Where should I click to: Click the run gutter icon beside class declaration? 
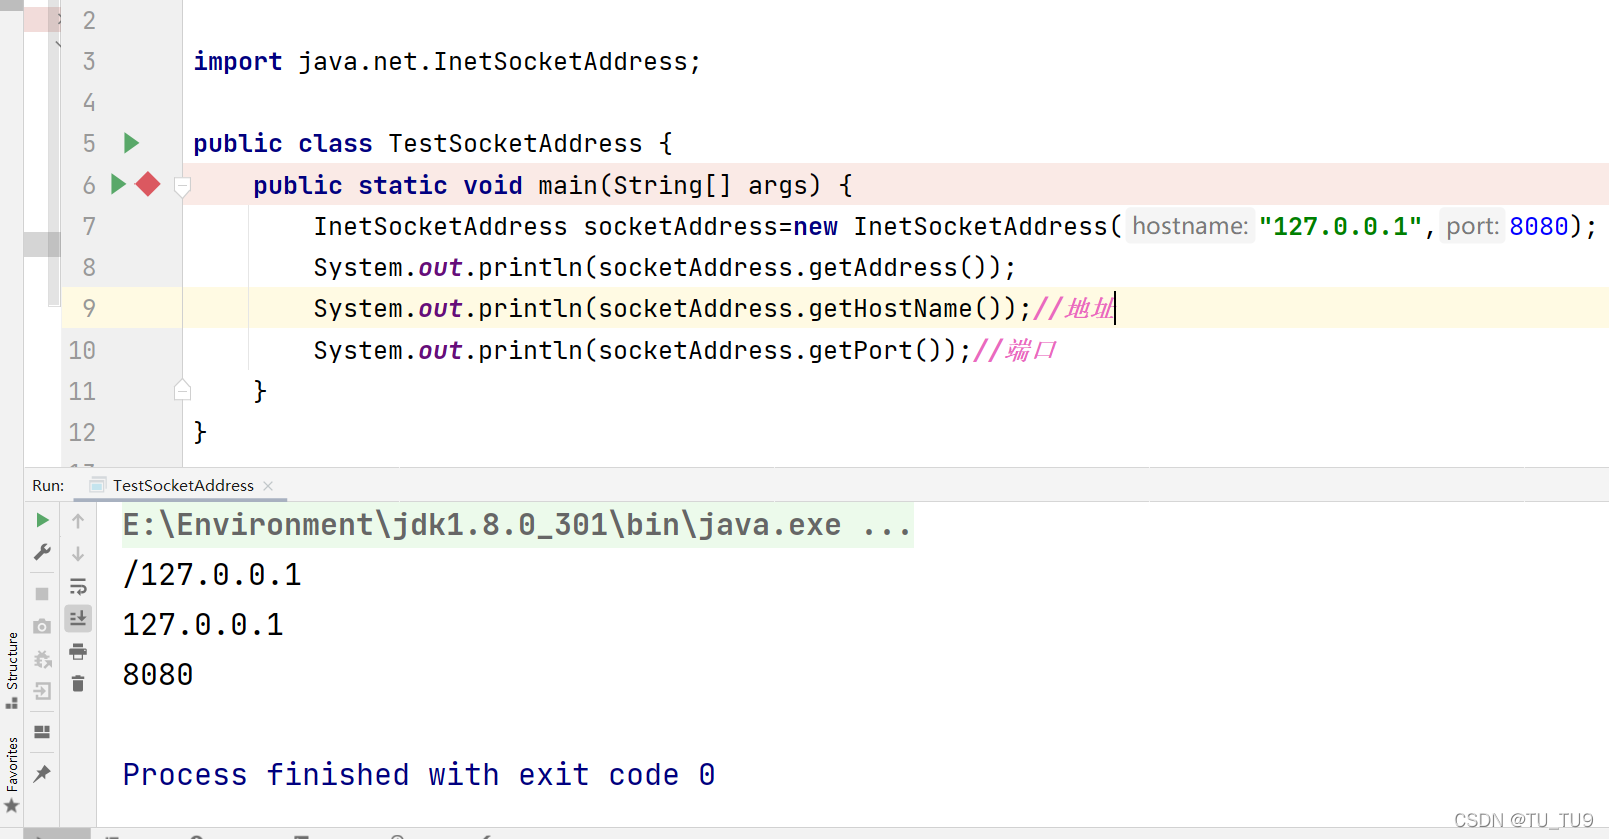[x=131, y=143]
